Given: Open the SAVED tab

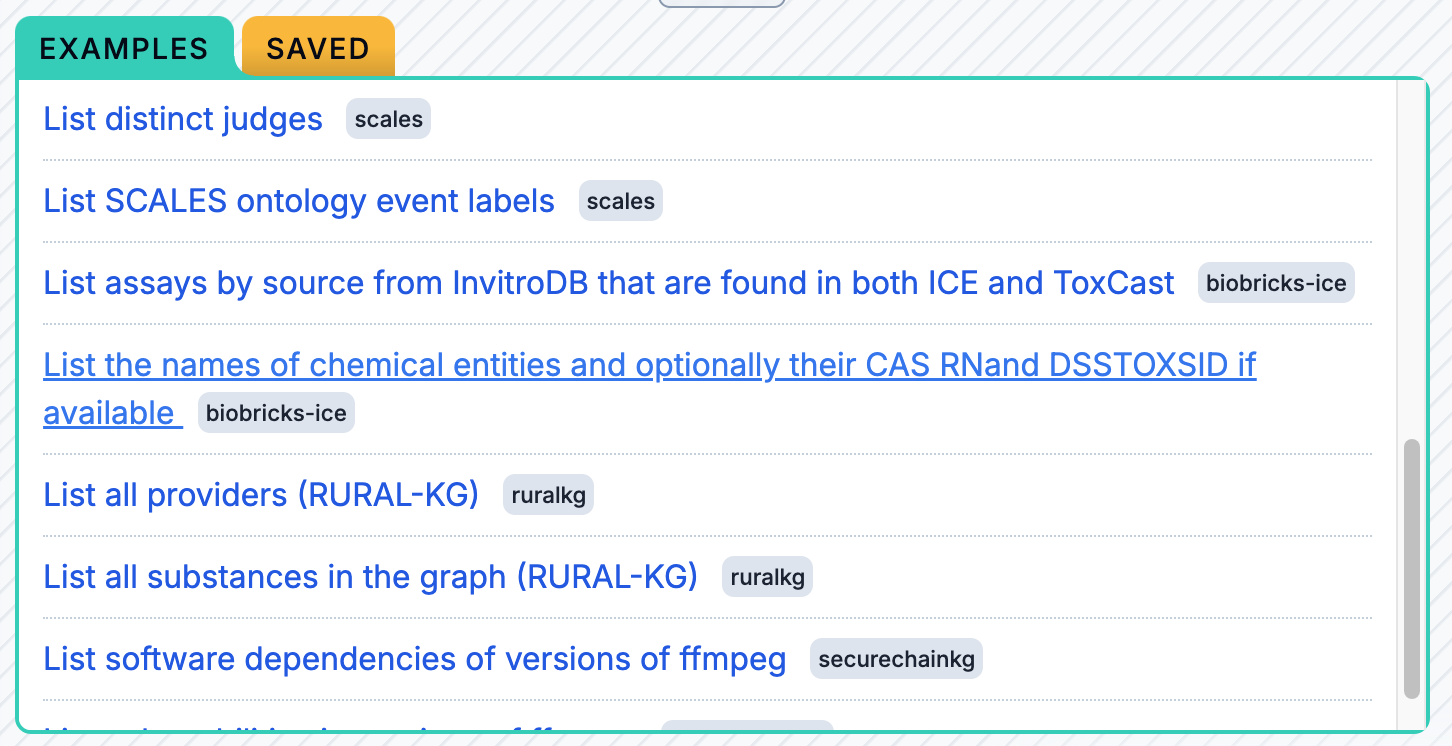Looking at the screenshot, I should pos(318,48).
